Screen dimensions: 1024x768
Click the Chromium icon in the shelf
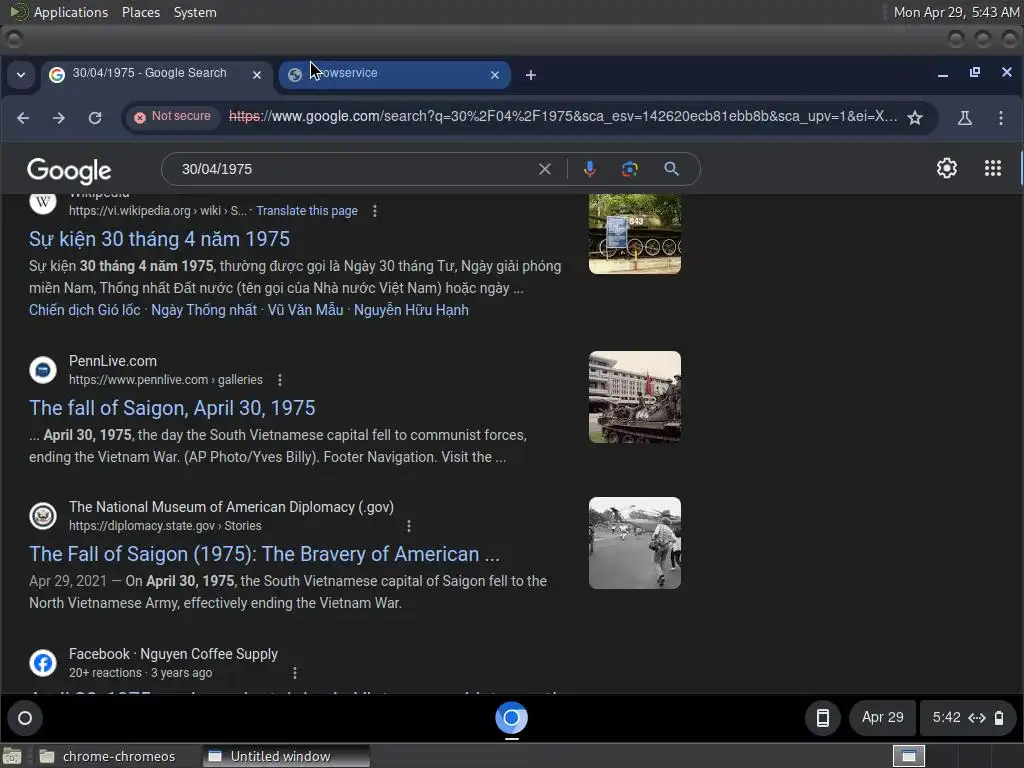511,718
